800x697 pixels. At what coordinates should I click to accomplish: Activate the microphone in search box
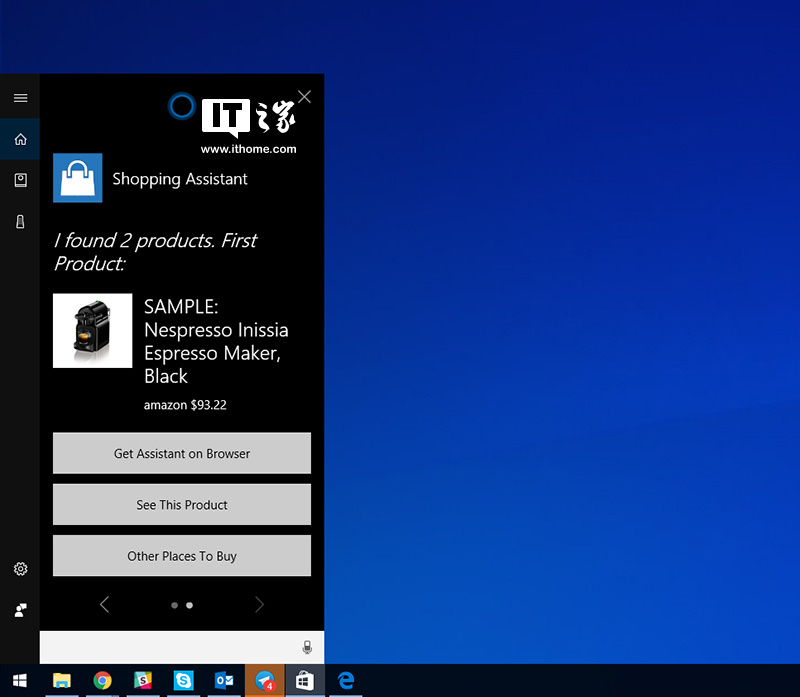click(307, 647)
